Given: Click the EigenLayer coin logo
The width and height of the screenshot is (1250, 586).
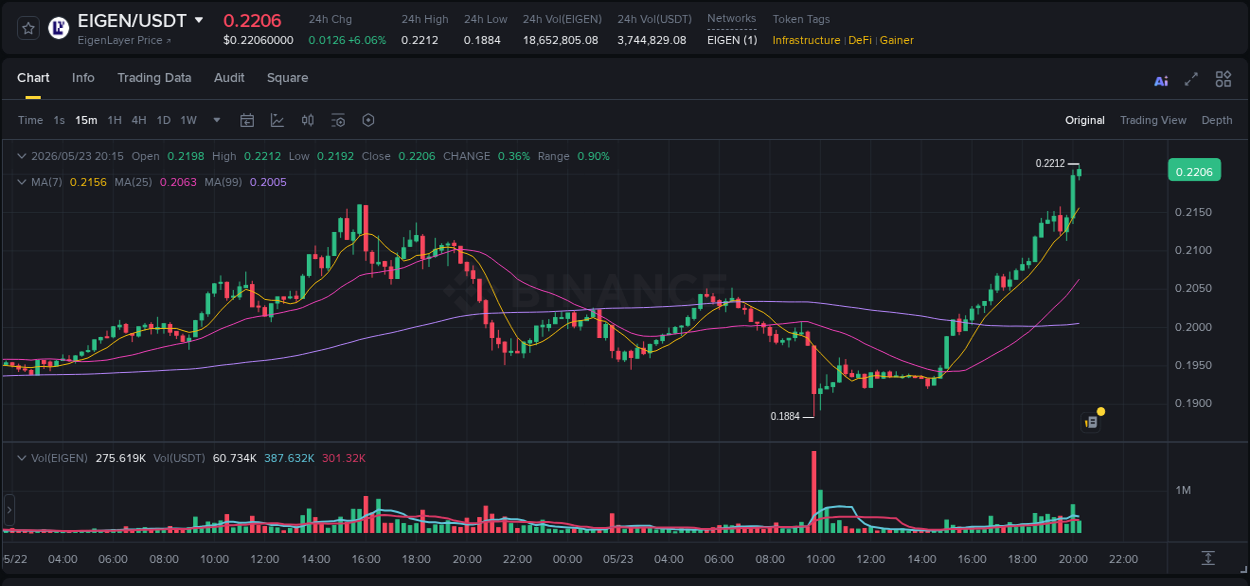Looking at the screenshot, I should (59, 28).
